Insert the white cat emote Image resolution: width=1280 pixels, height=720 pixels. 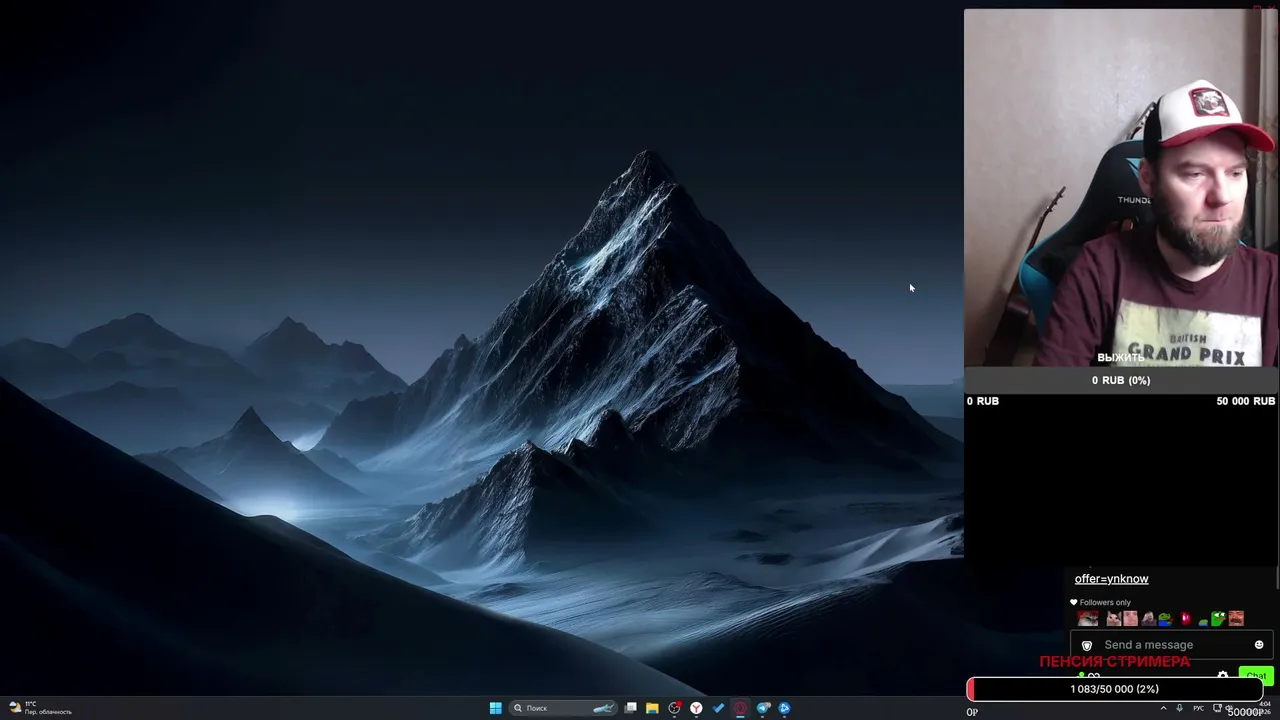(x=1113, y=618)
